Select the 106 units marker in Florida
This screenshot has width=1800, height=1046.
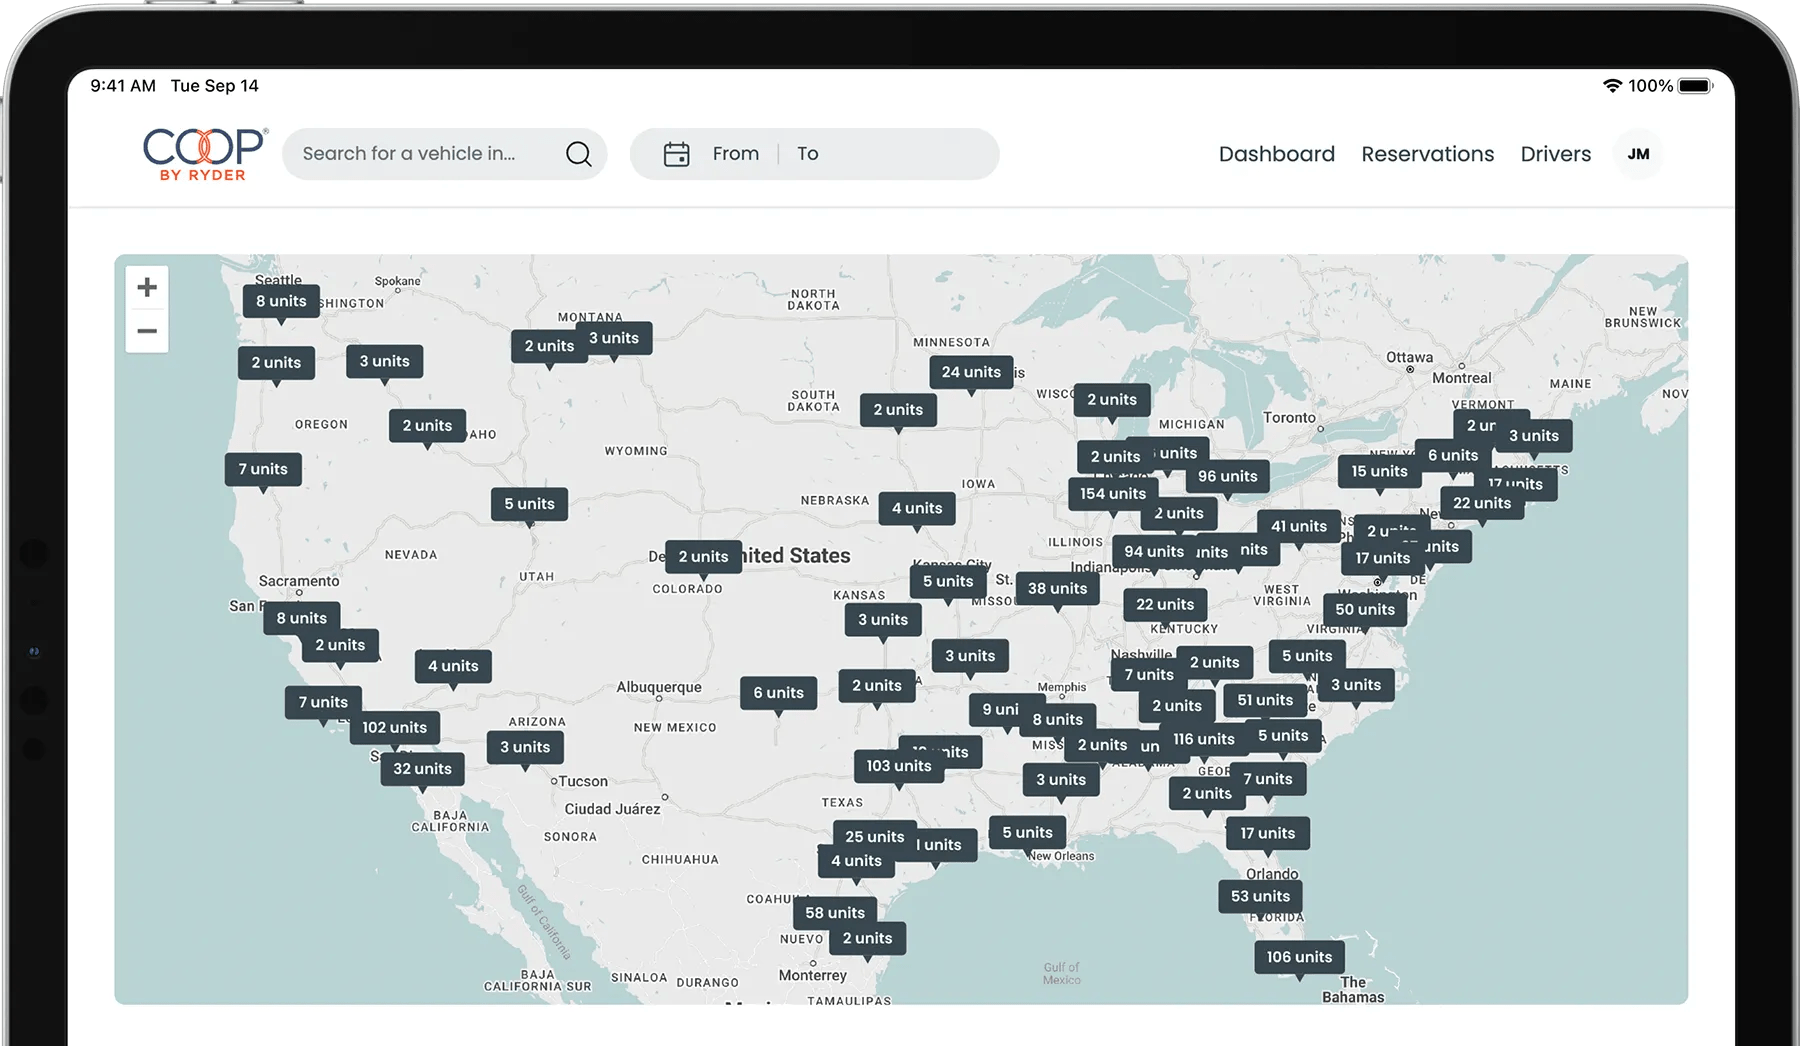(x=1299, y=958)
